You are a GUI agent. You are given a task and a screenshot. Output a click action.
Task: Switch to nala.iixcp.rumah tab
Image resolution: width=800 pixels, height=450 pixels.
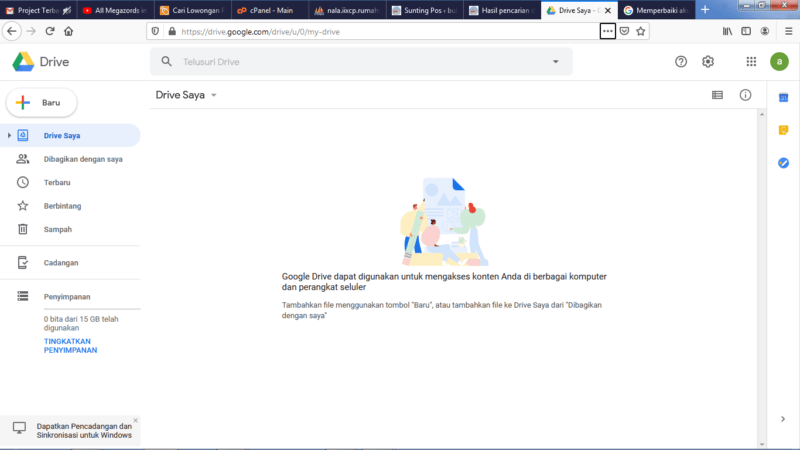click(347, 10)
